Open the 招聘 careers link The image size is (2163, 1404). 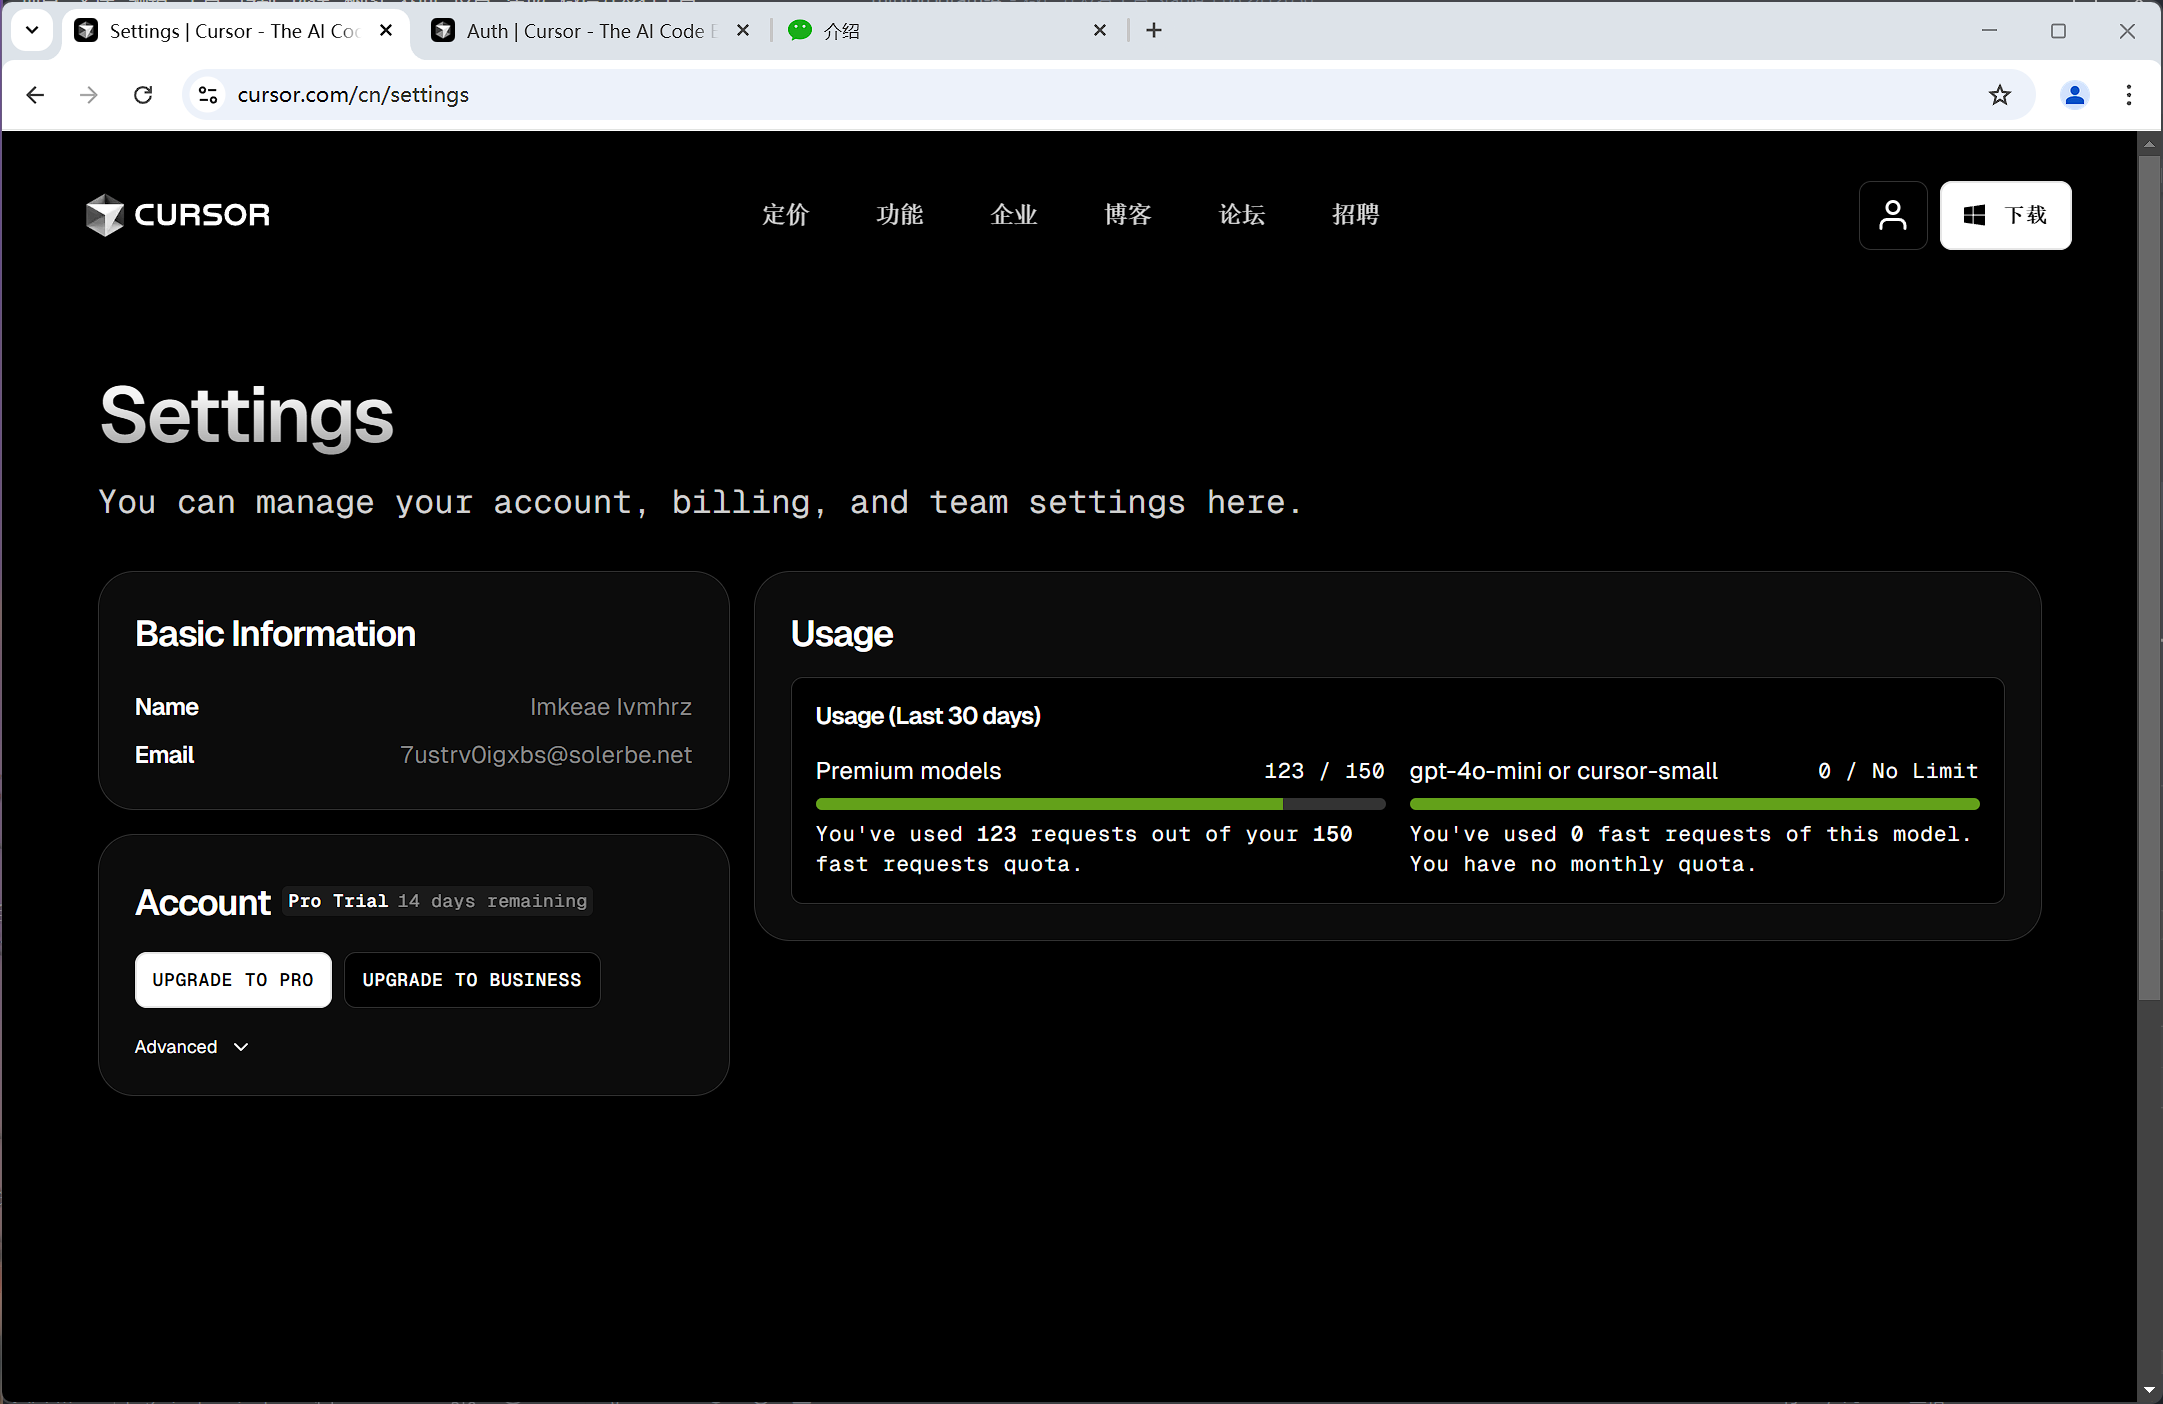[1355, 215]
